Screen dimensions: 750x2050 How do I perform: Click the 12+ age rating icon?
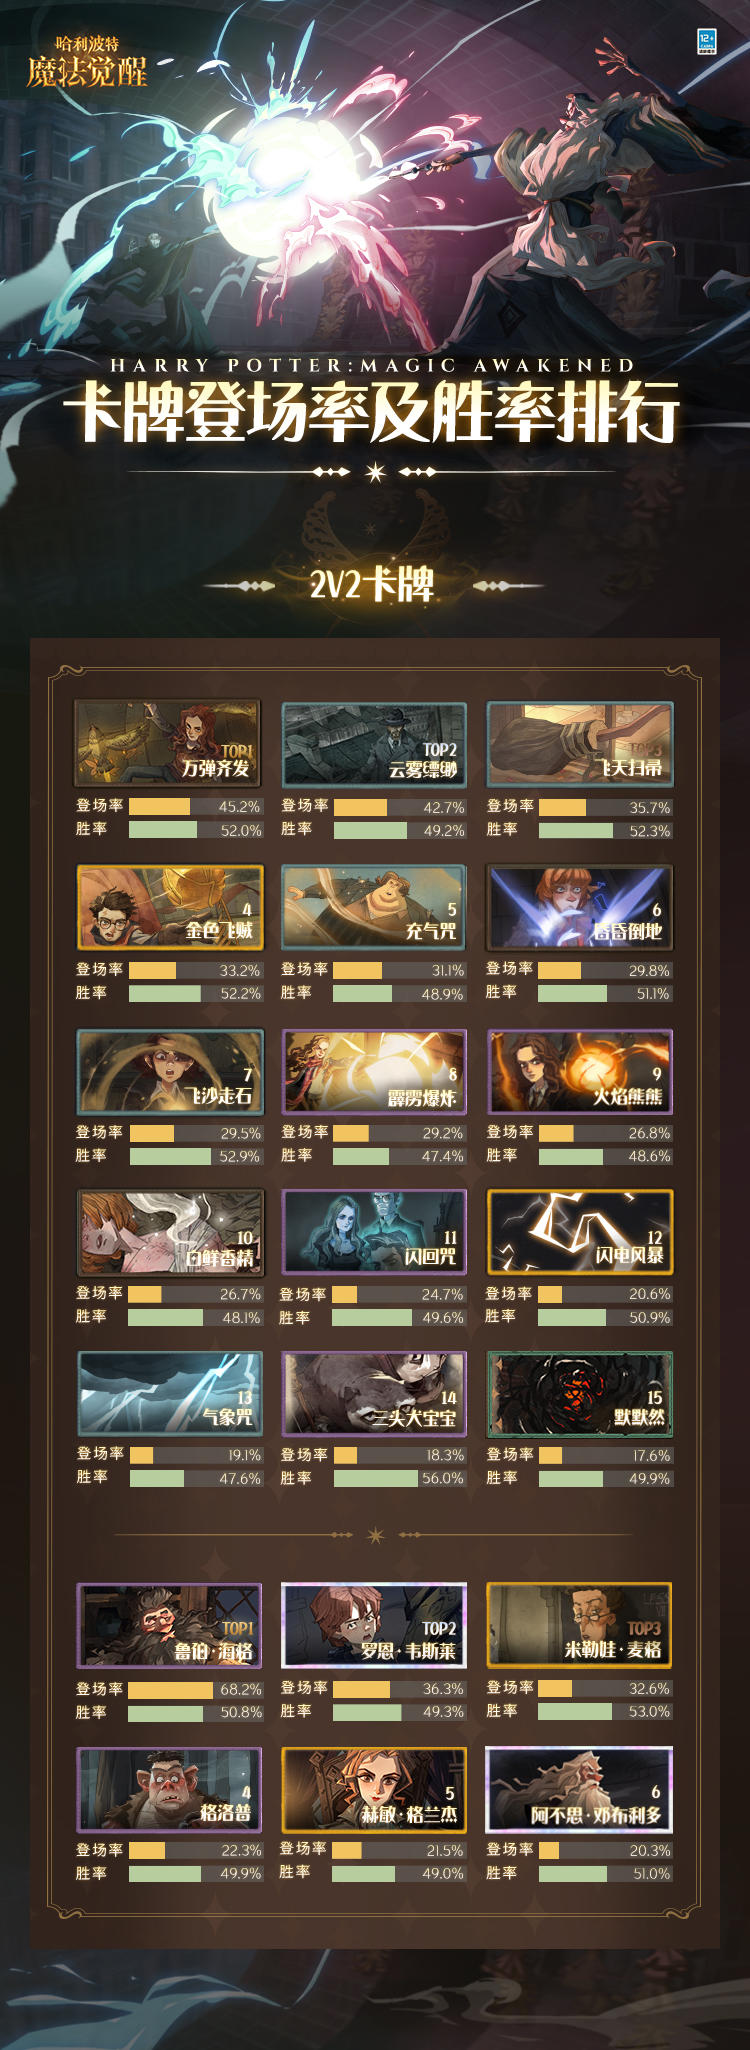707,41
